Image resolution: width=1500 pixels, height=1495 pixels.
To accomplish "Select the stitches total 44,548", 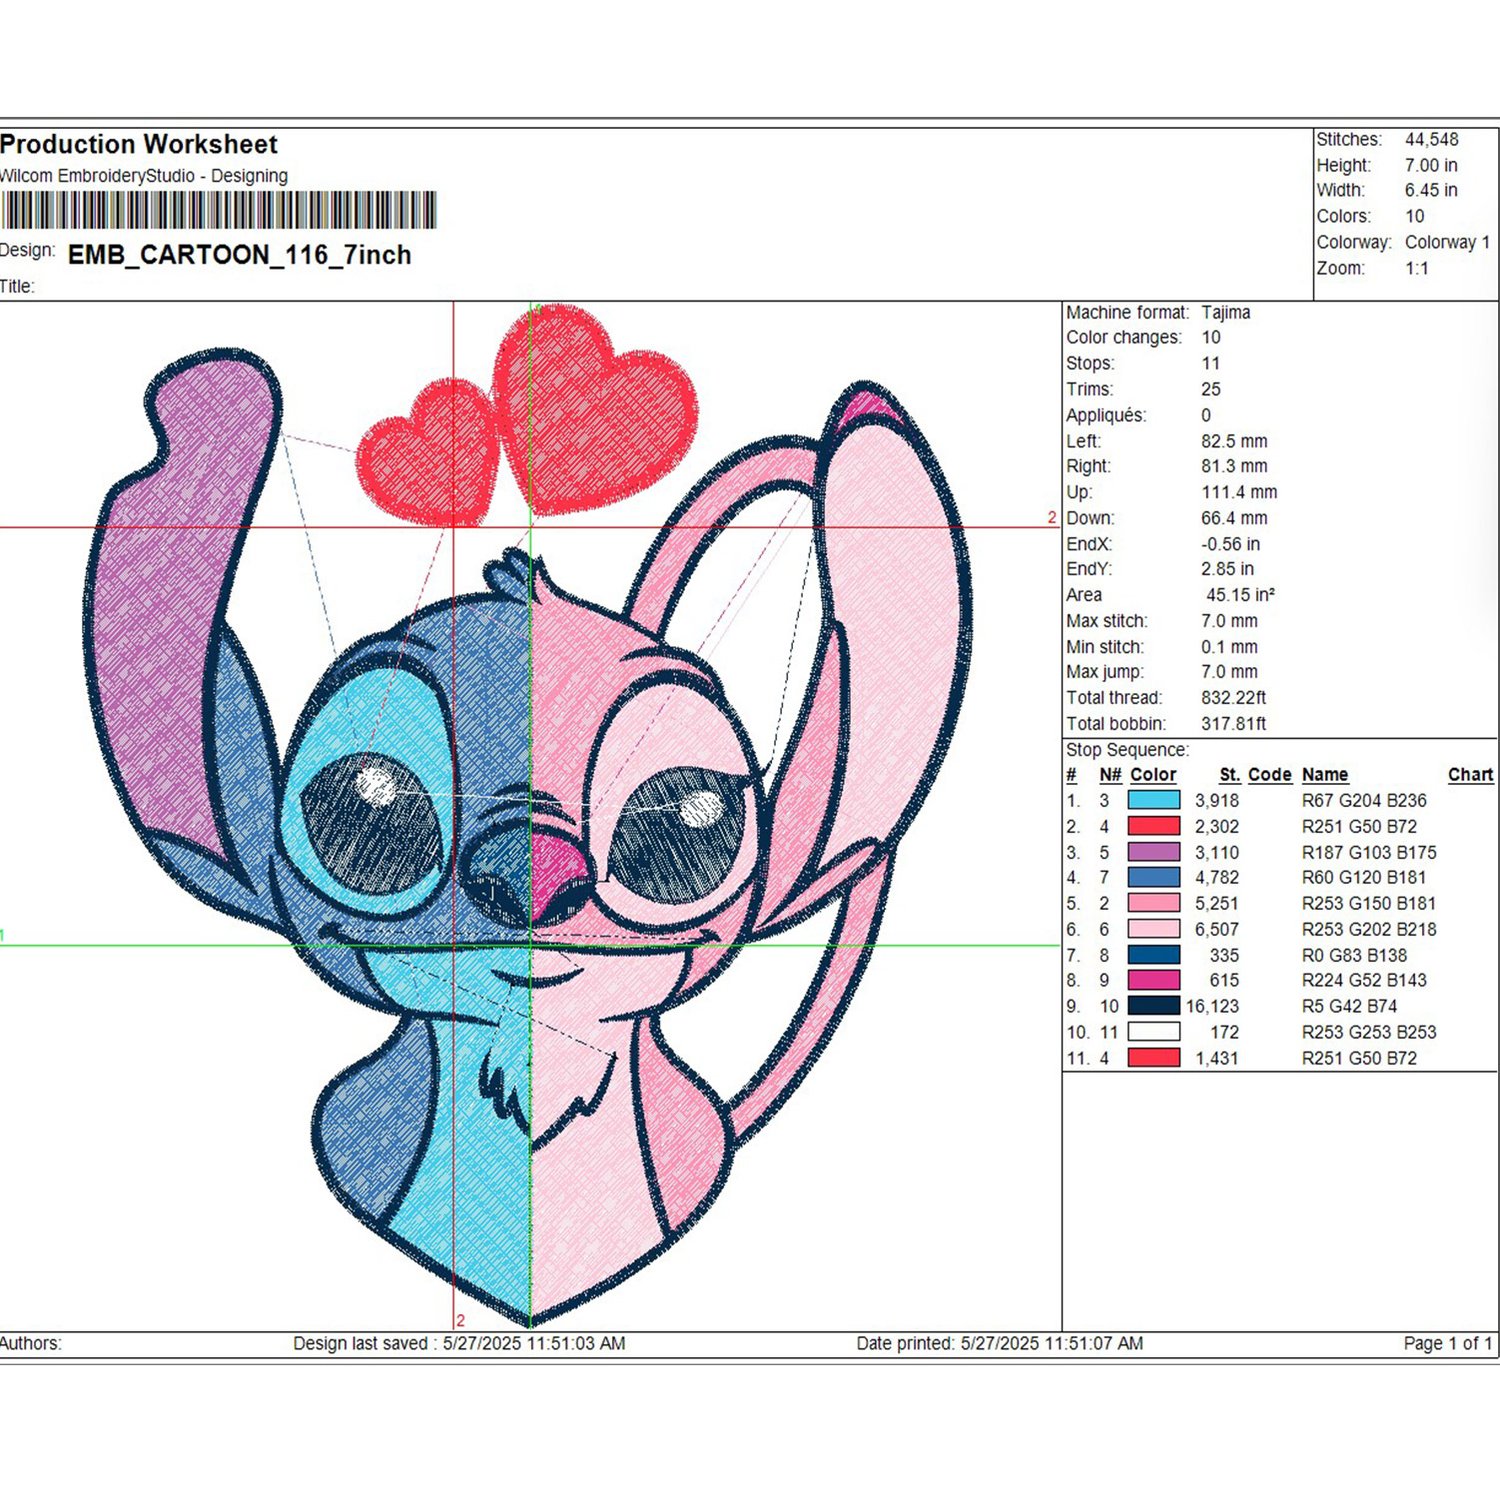I will [x=1431, y=139].
